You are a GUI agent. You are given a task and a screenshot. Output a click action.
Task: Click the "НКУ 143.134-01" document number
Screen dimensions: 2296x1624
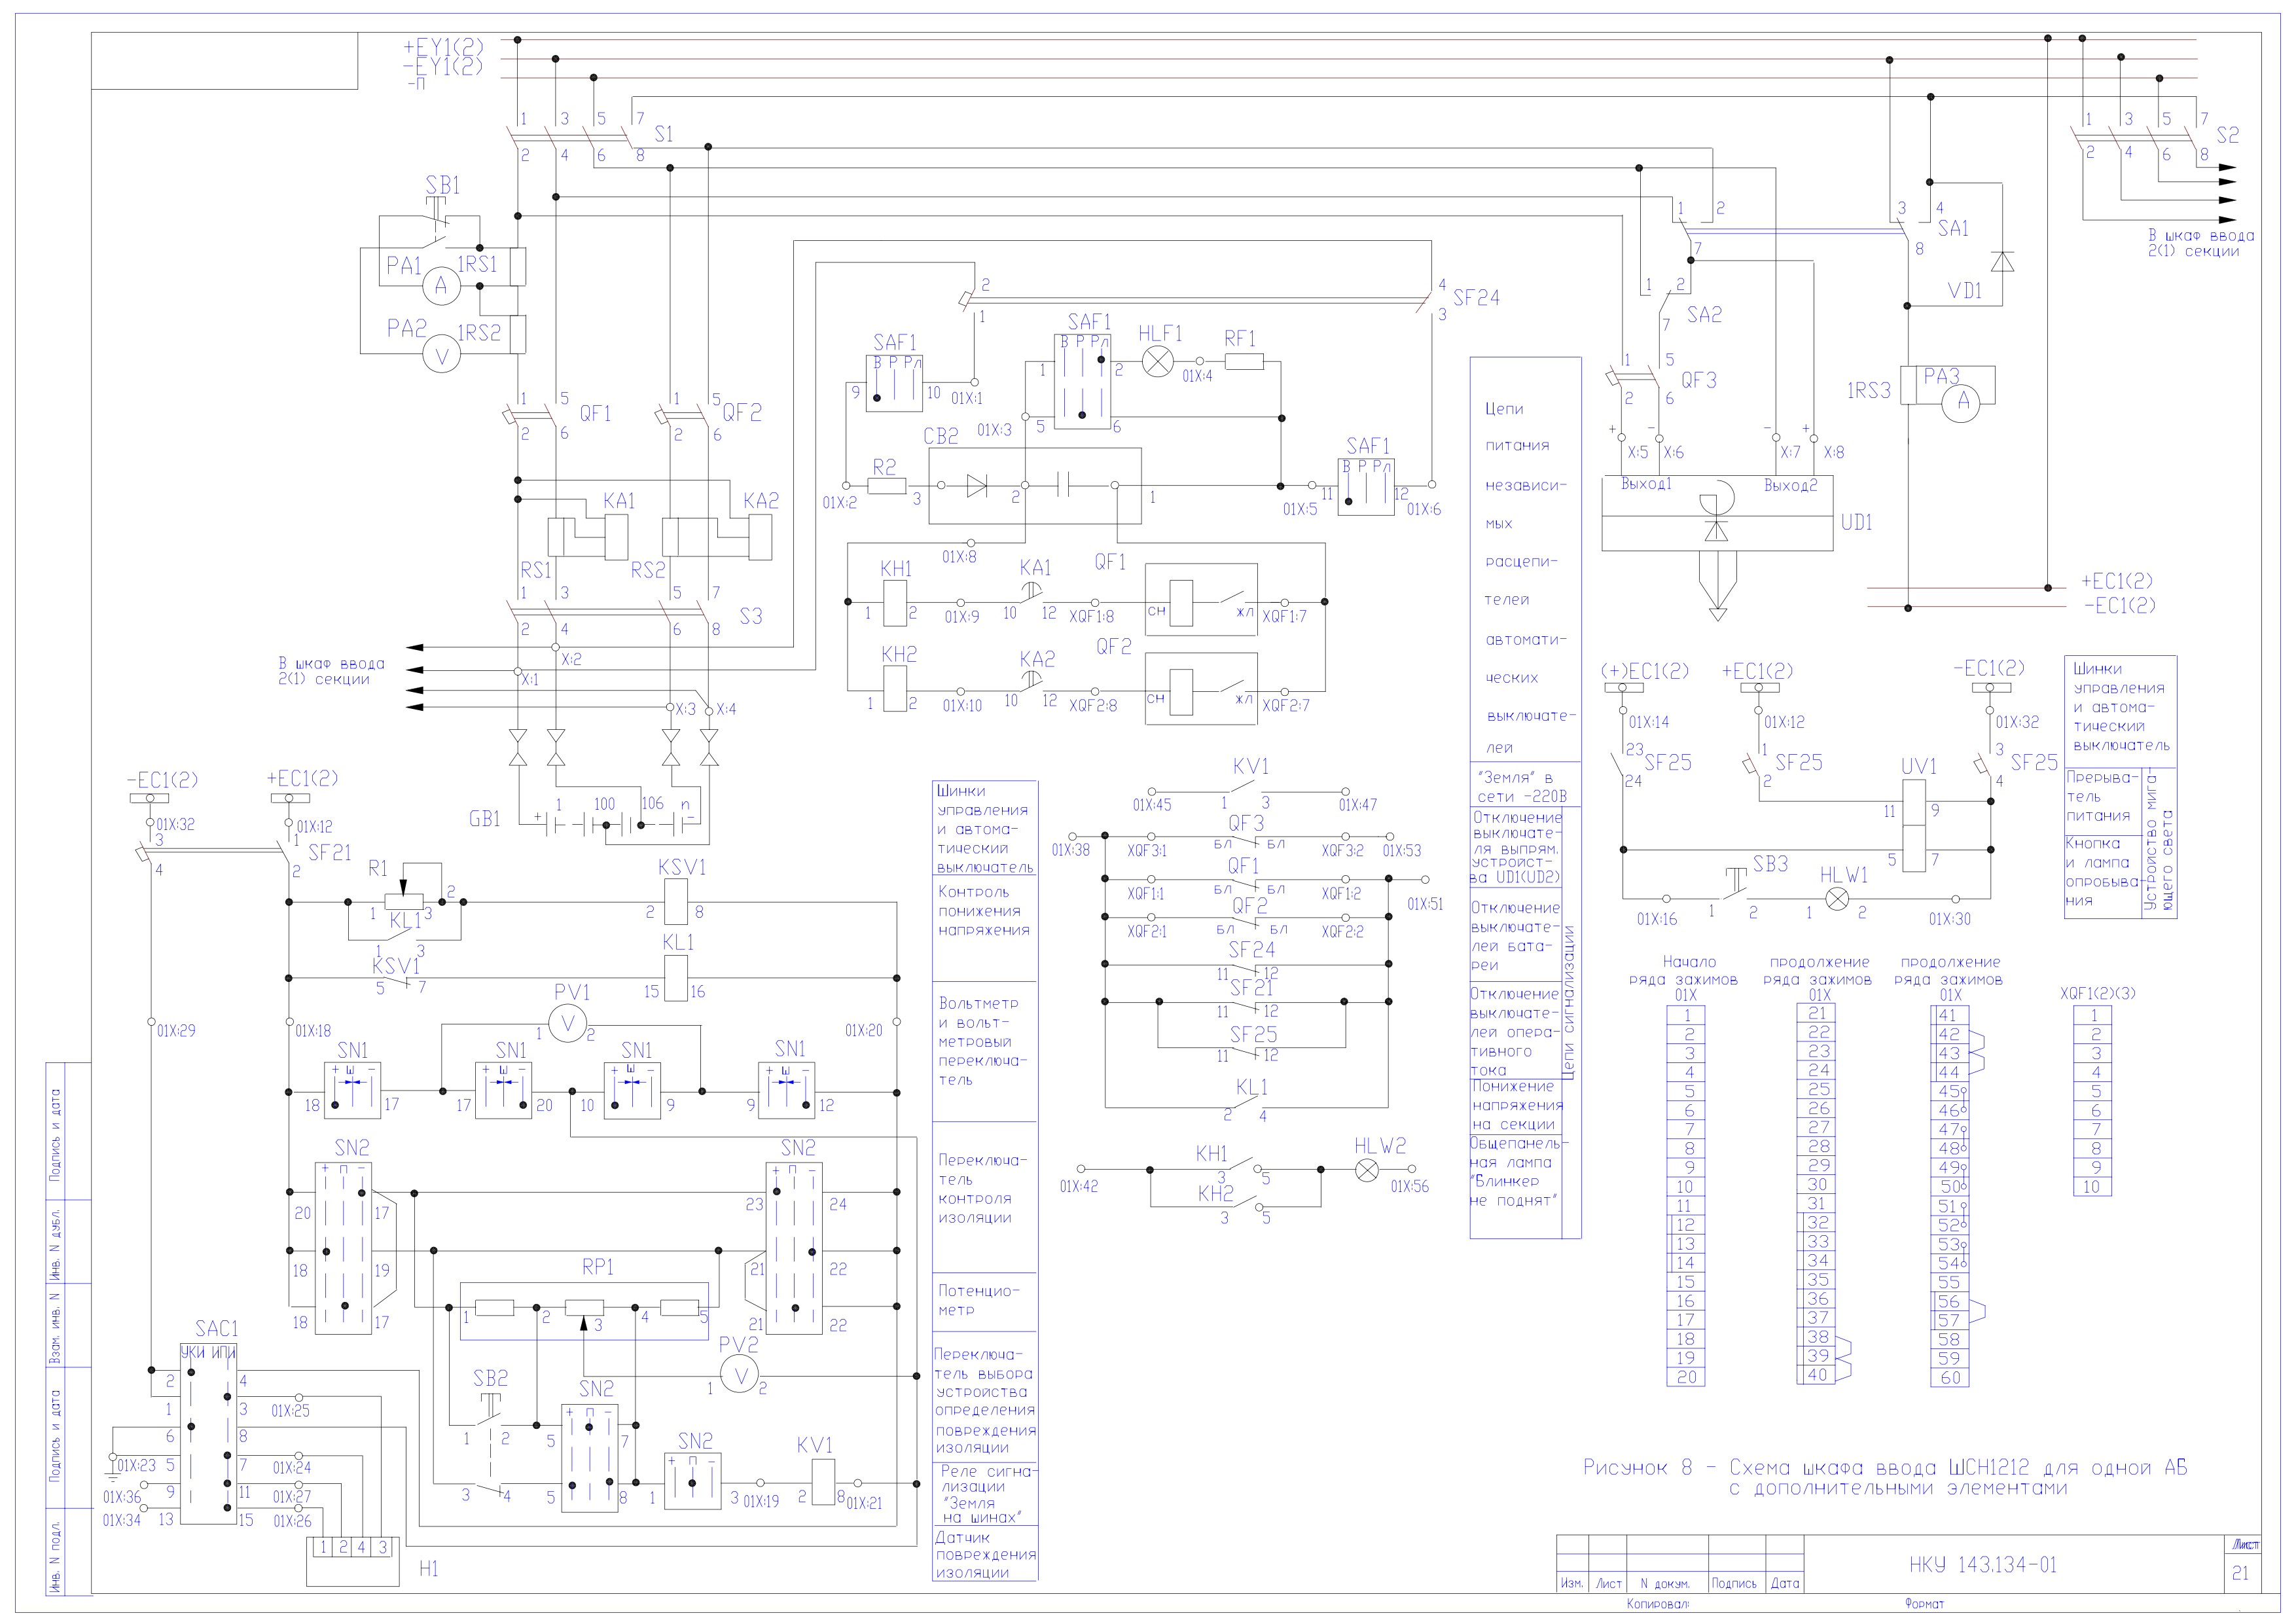1984,1565
